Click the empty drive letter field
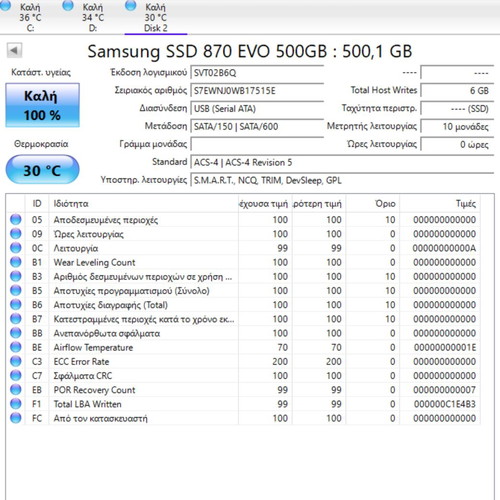 click(257, 144)
